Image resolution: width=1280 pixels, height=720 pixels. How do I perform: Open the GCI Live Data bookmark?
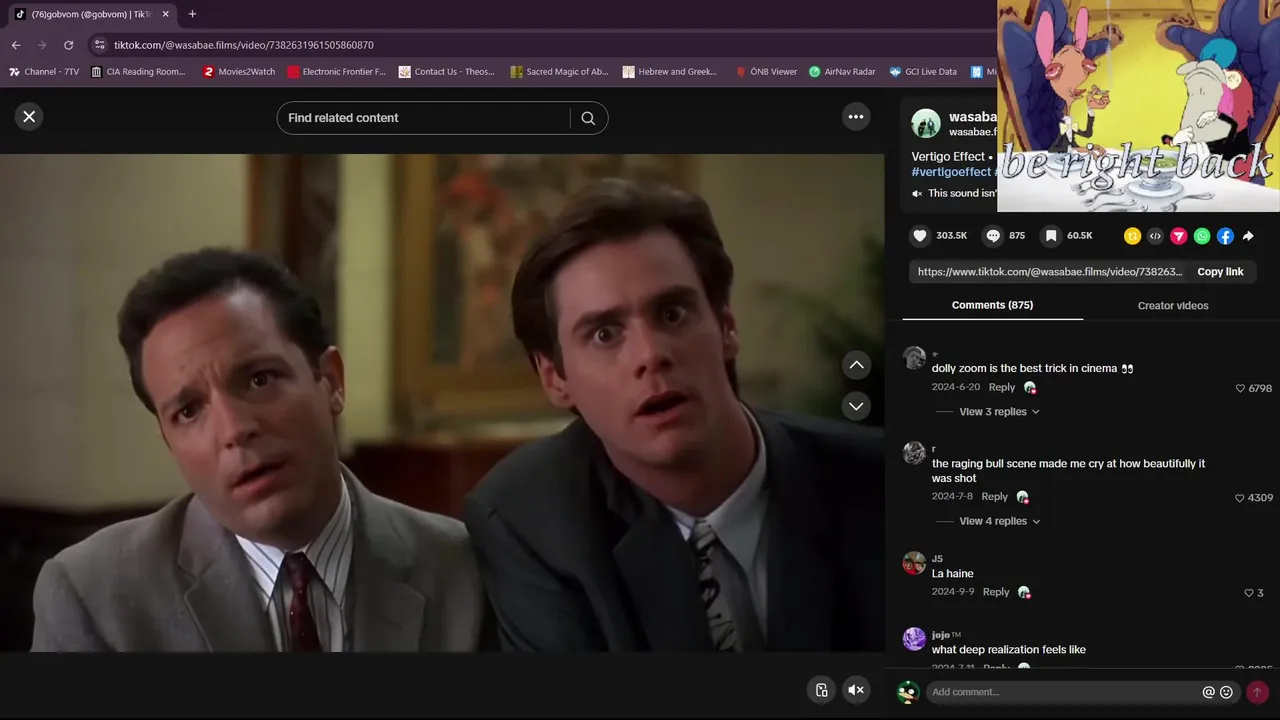click(923, 72)
